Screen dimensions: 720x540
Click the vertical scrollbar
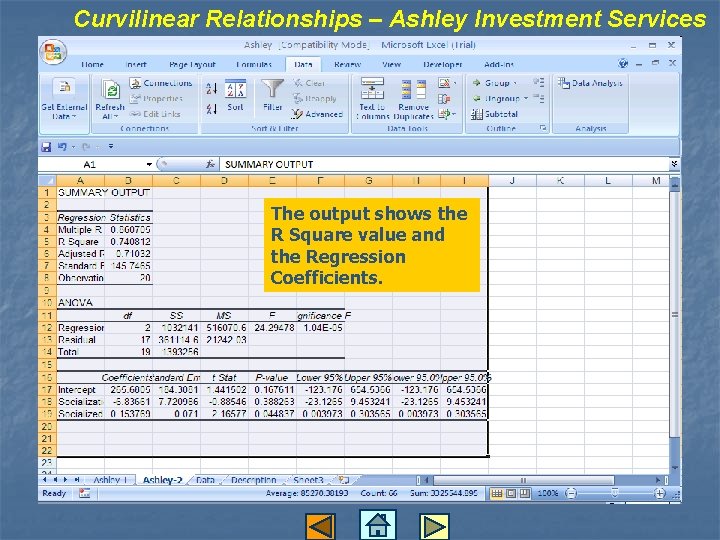[x=674, y=314]
